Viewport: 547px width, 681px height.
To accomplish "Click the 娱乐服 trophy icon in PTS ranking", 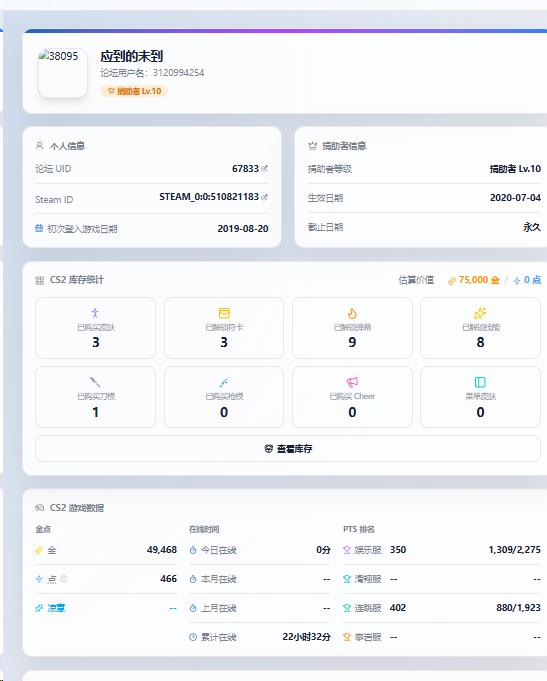I will click(347, 550).
